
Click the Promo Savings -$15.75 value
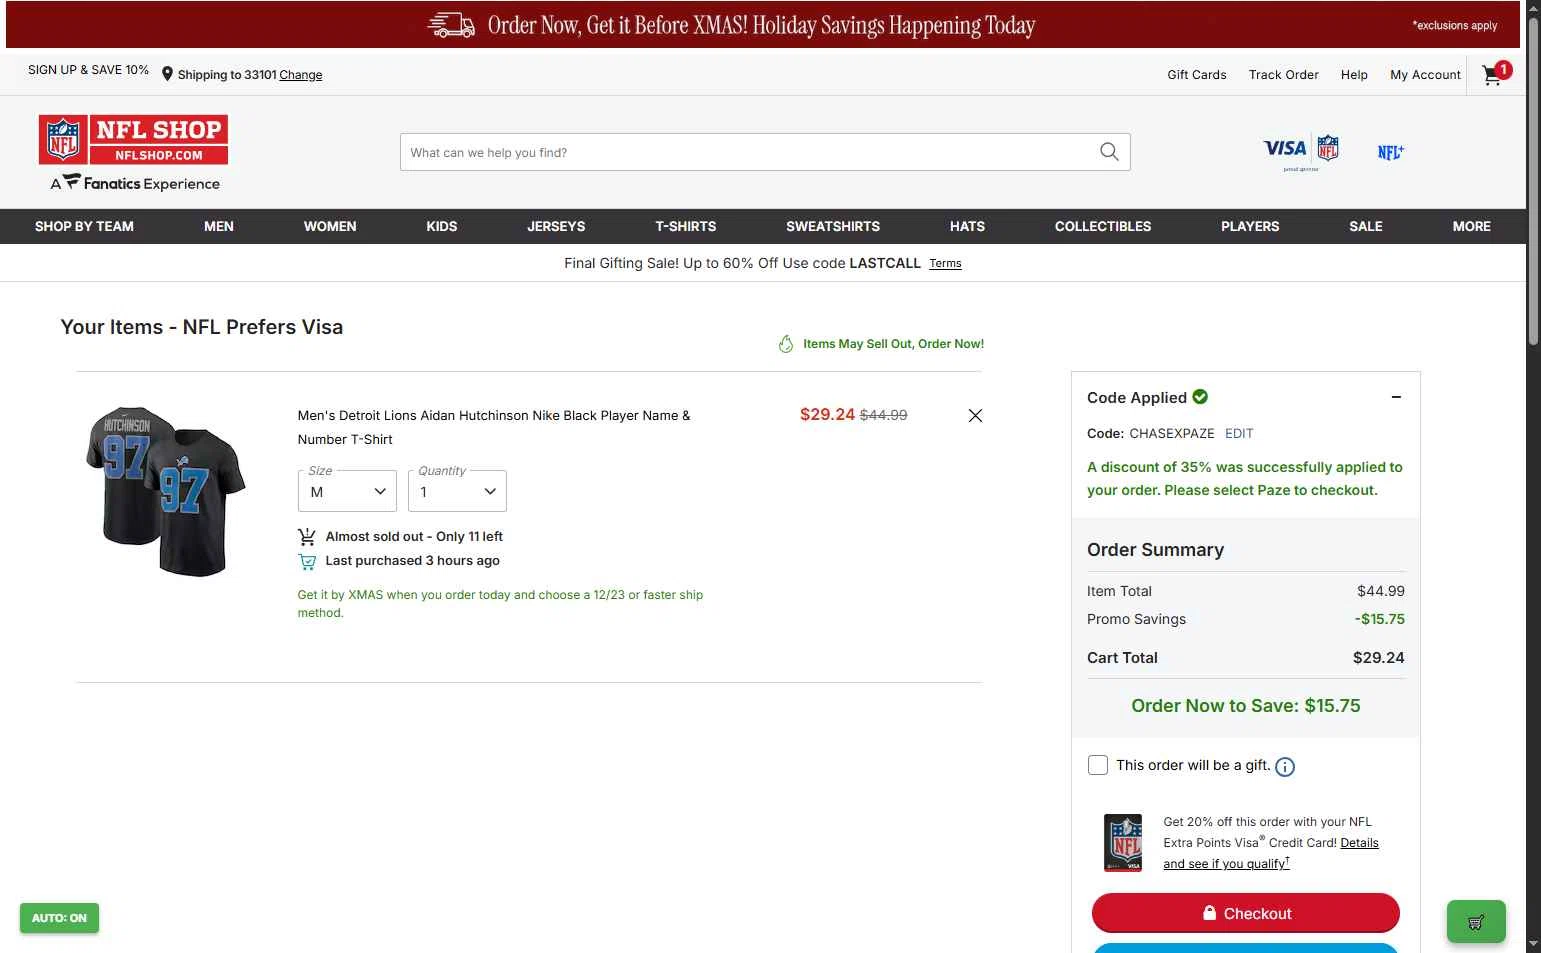pos(1380,619)
